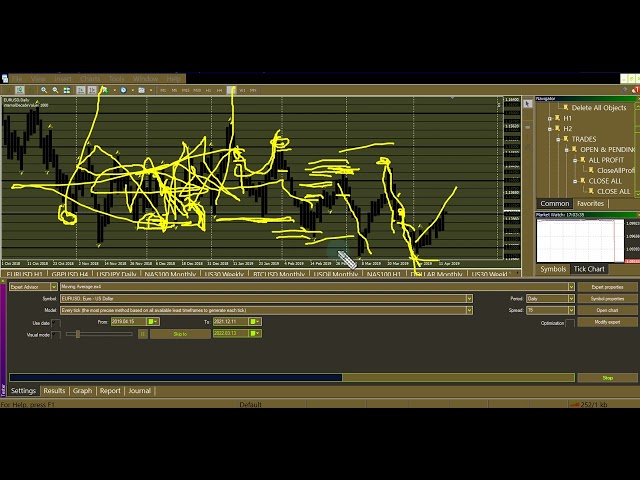Click the tile windows chart icon
The image size is (640, 480).
(x=66, y=90)
